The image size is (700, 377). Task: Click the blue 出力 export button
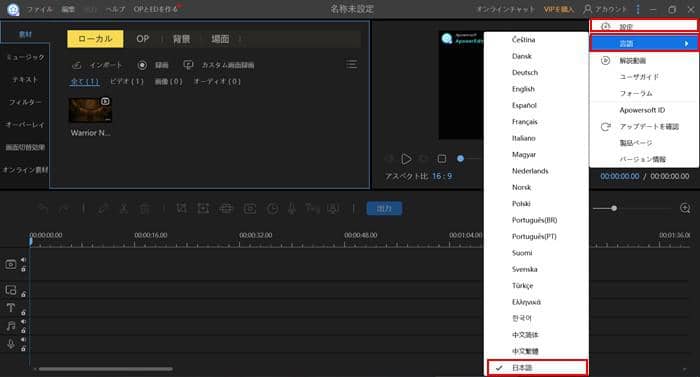coord(384,208)
